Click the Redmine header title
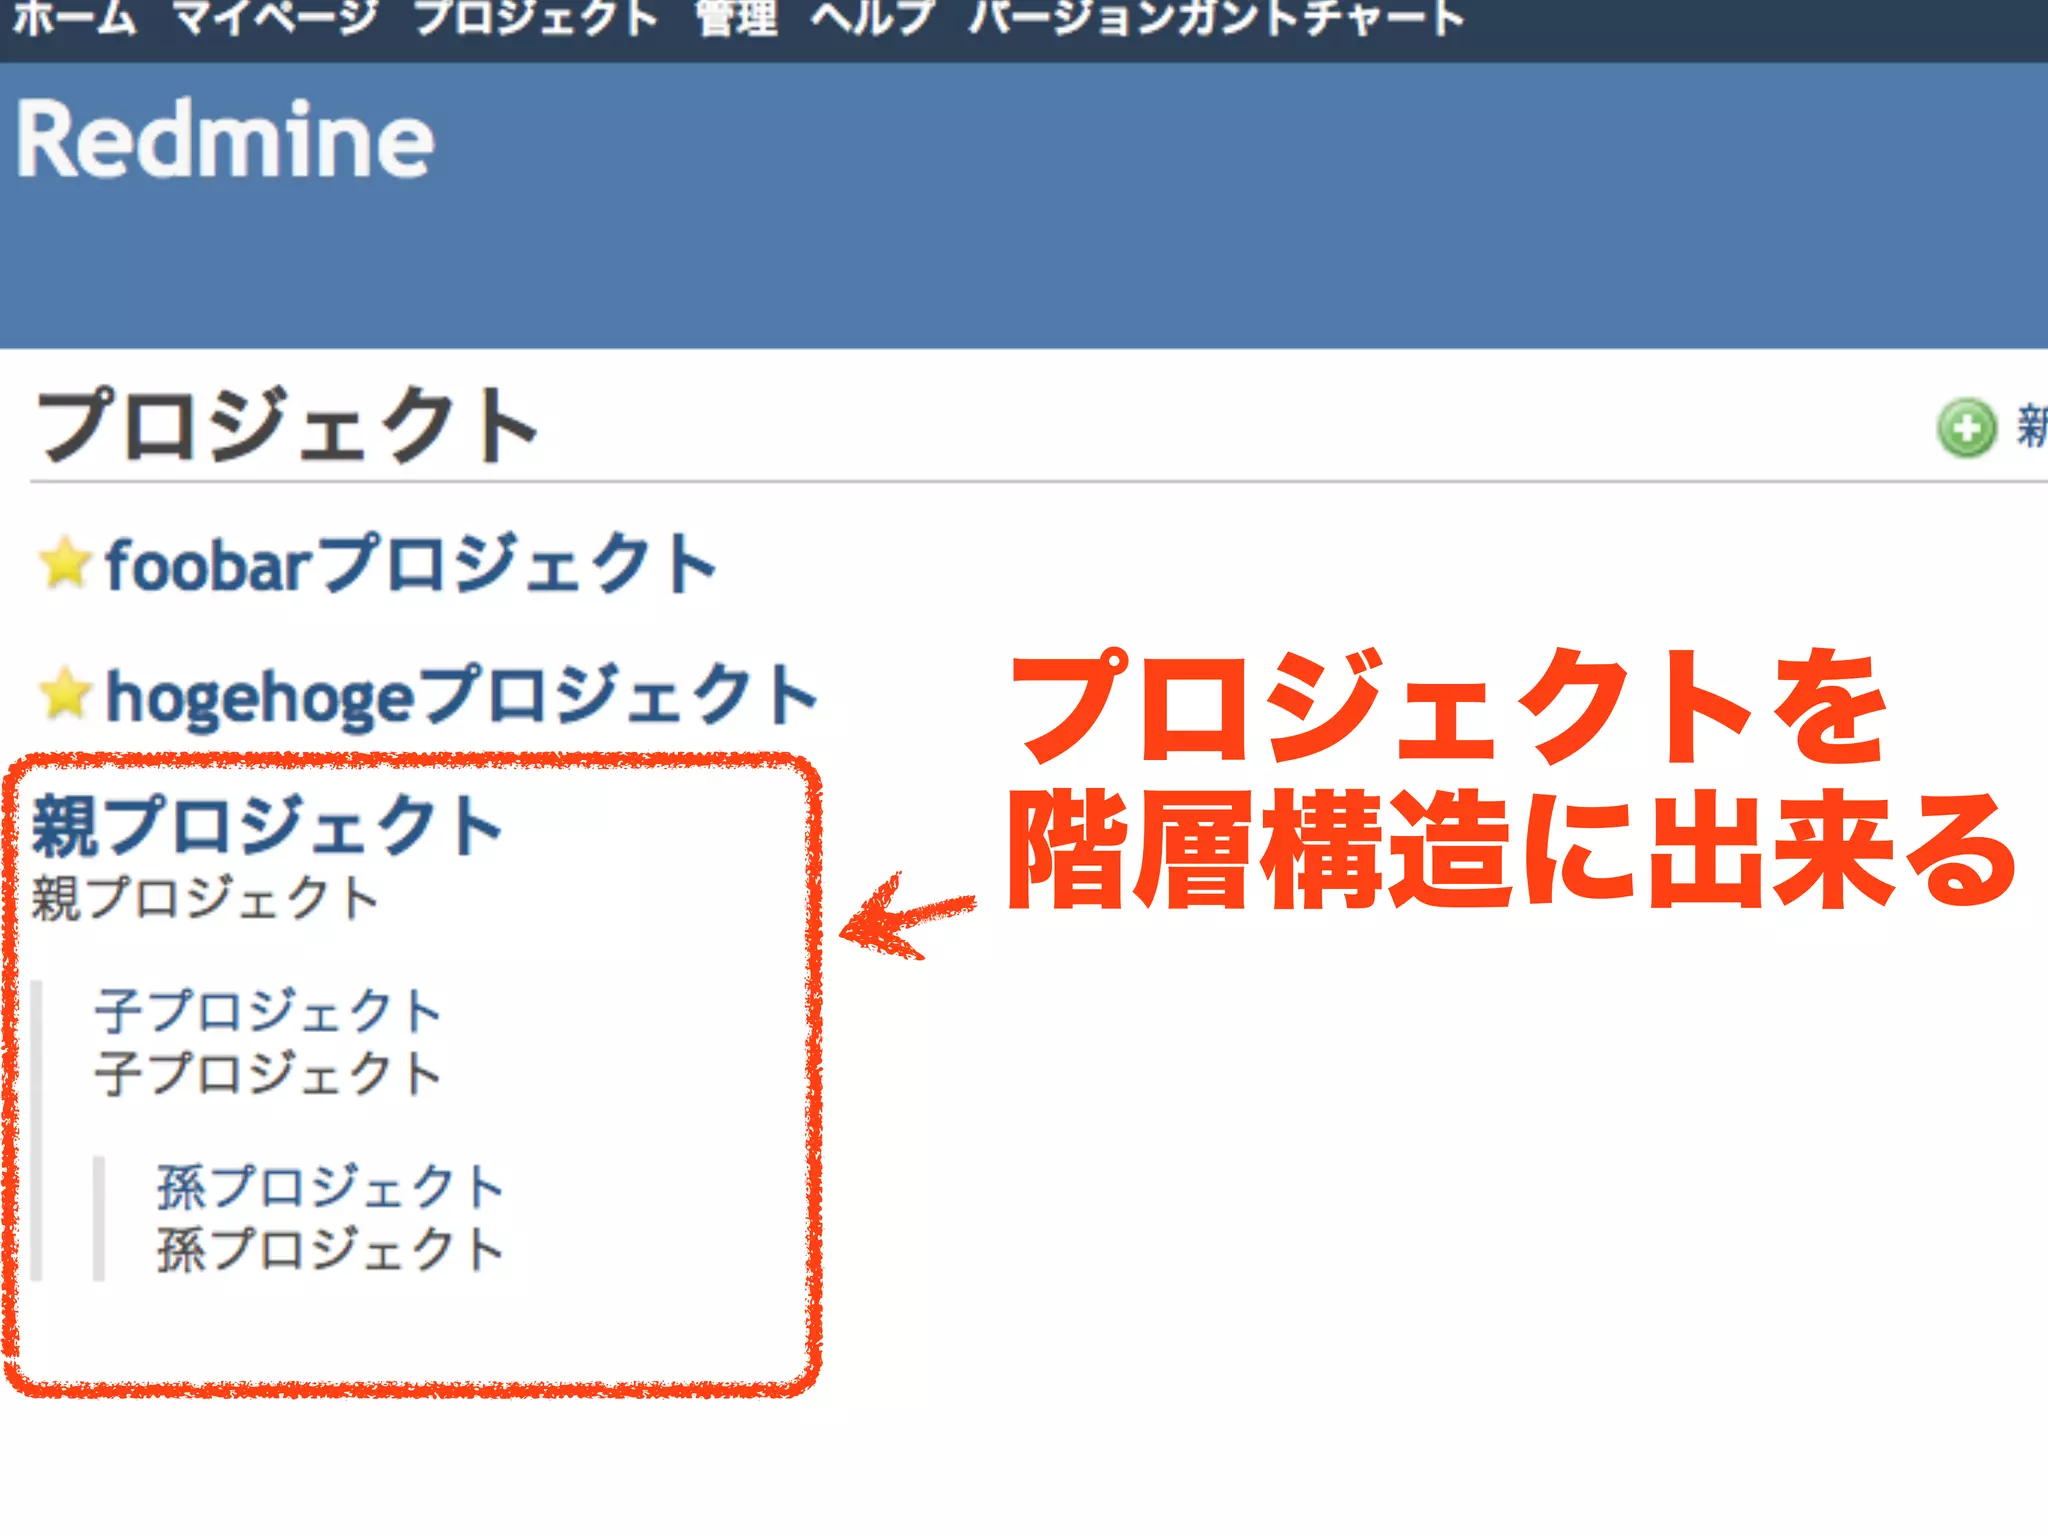 click(x=225, y=140)
